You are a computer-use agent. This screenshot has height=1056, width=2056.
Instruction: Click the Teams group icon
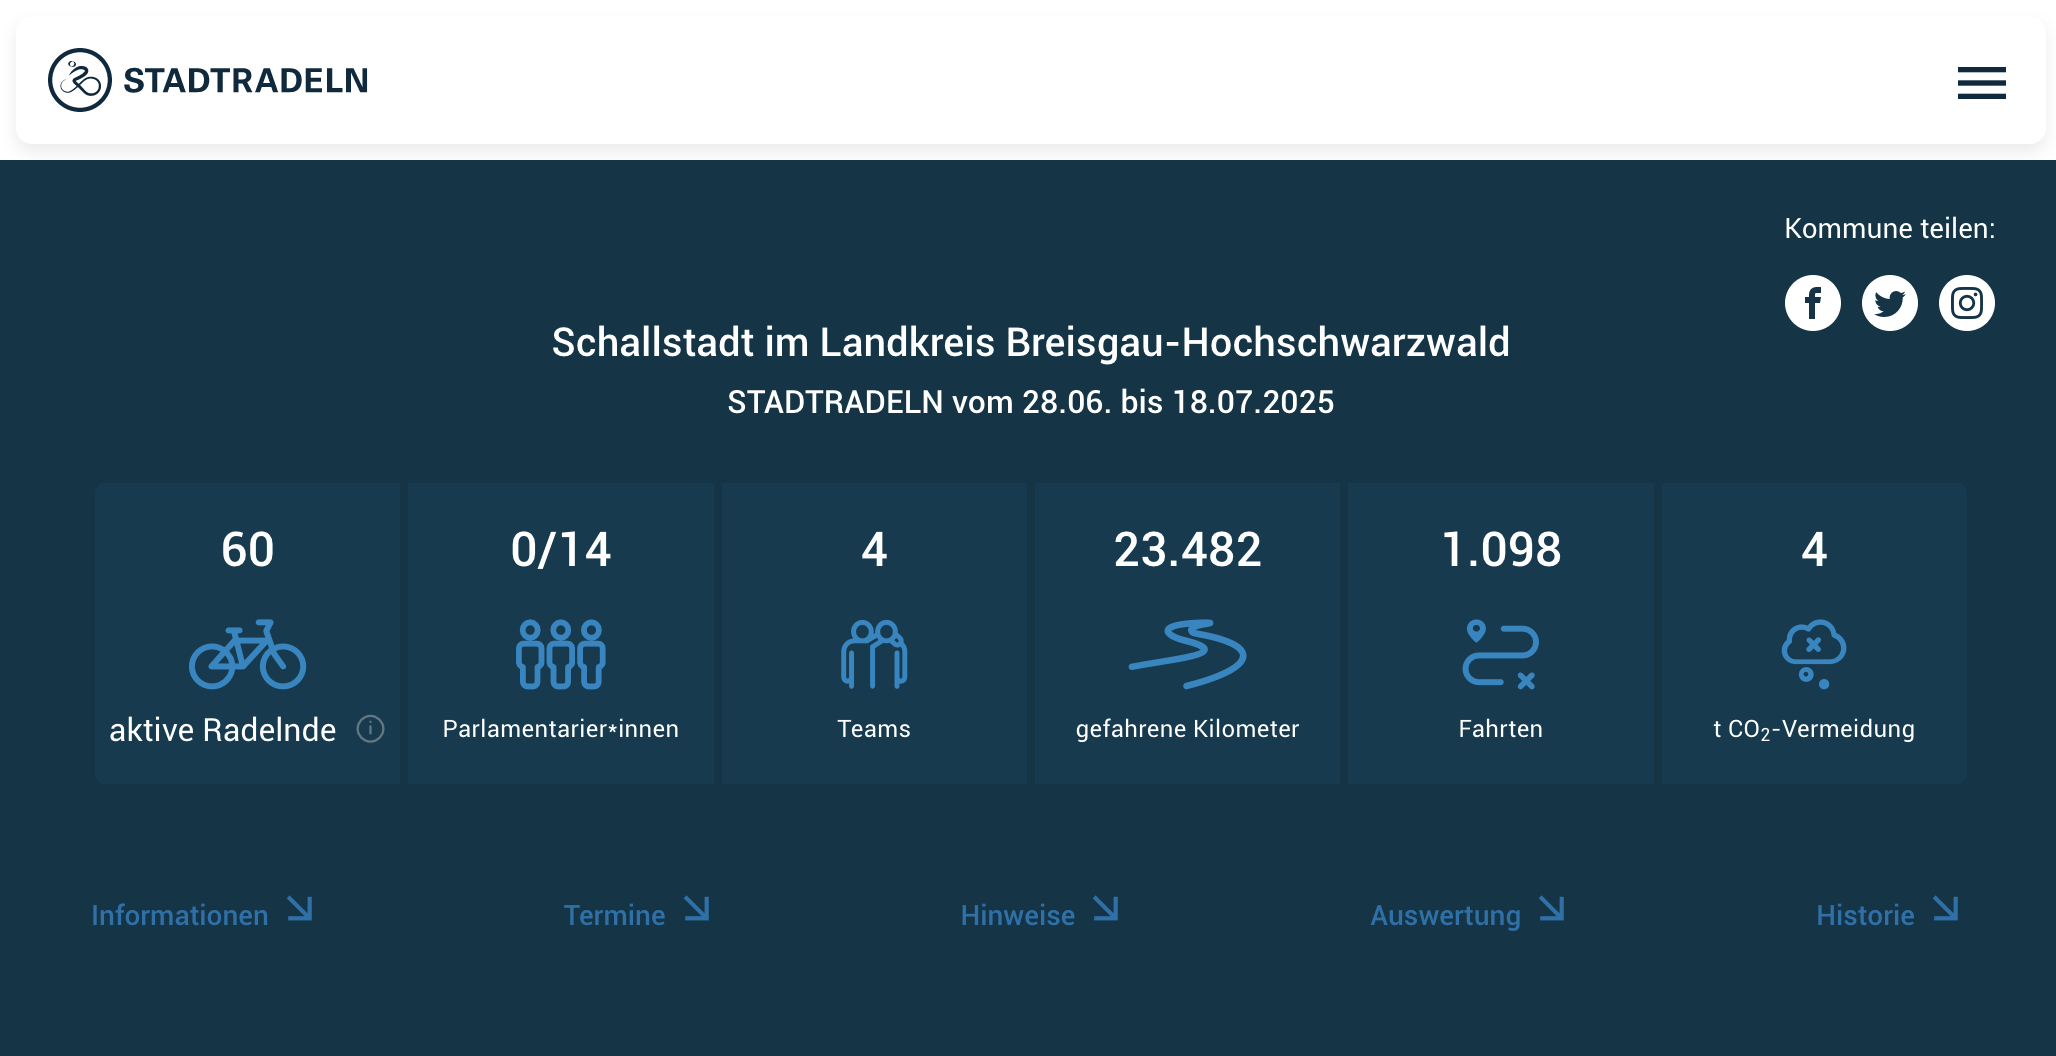873,654
